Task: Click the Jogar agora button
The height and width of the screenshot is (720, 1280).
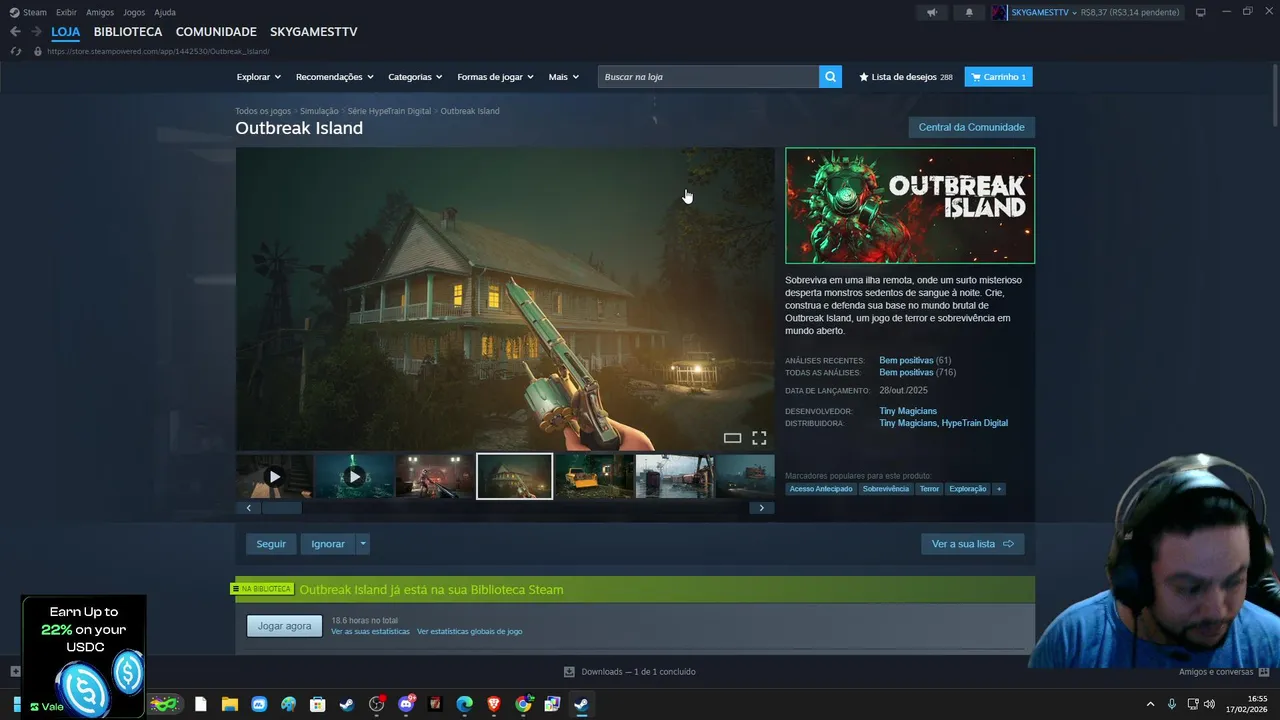Action: 285,626
